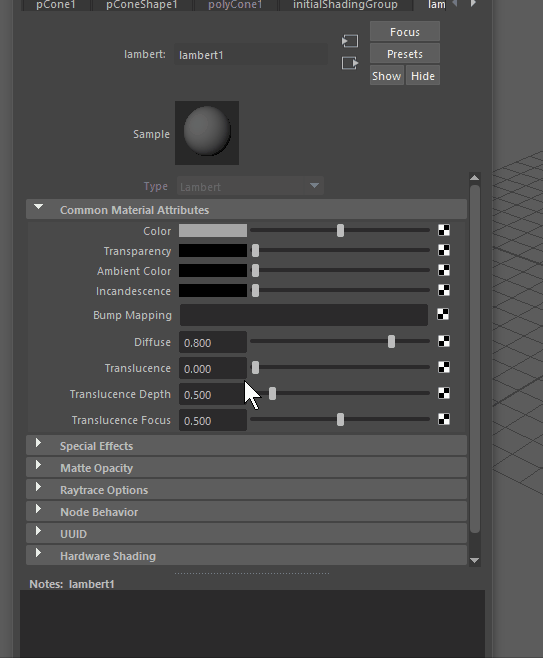
Task: Click the Hide button
Action: (423, 76)
